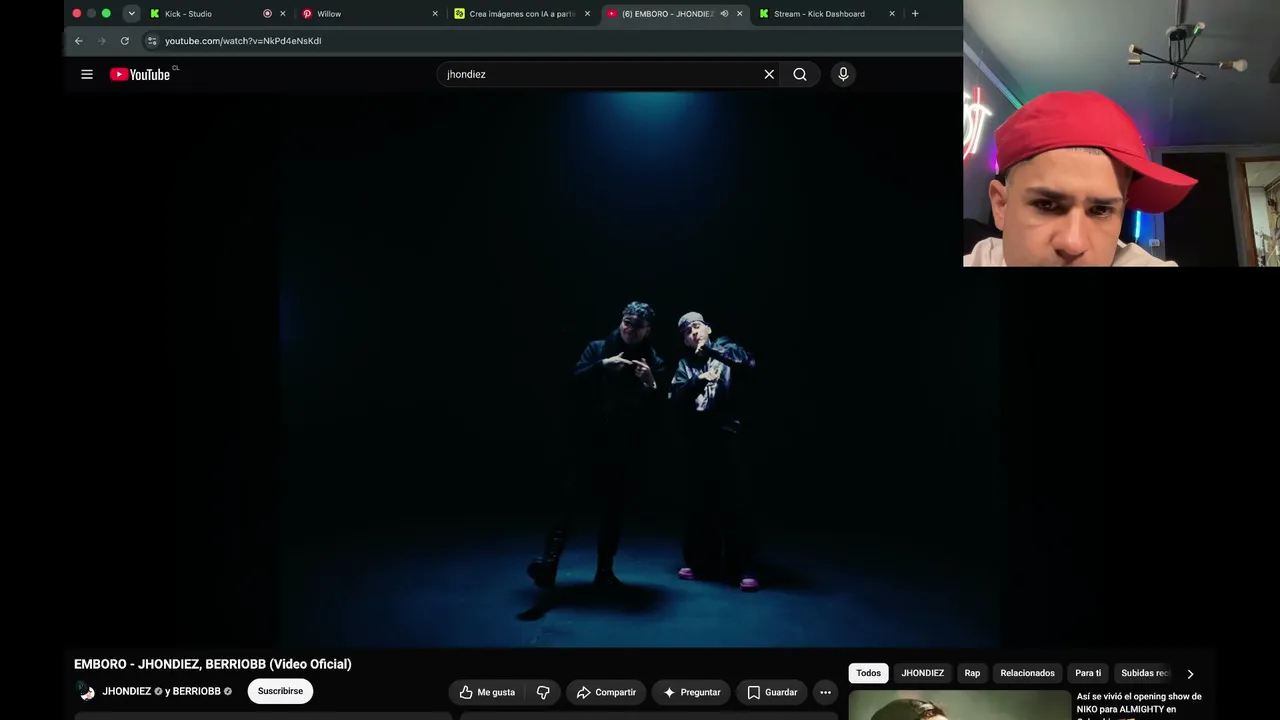Open a new browser tab

pyautogui.click(x=915, y=14)
